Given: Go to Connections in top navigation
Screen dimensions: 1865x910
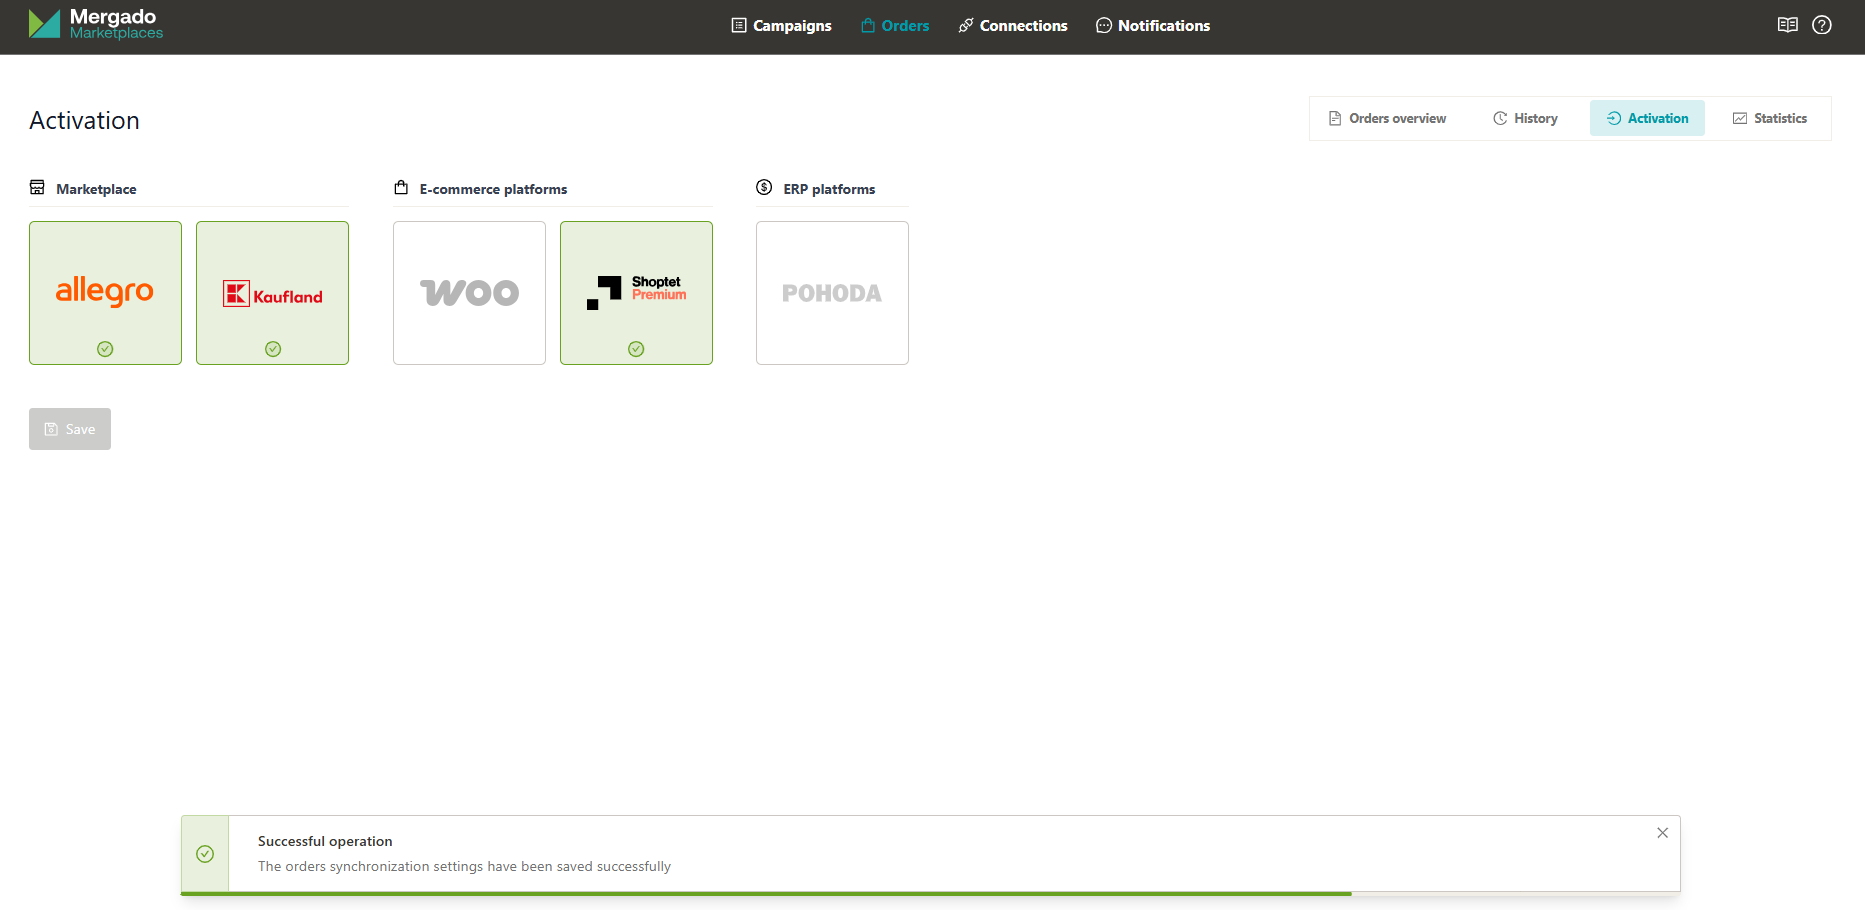Looking at the screenshot, I should pyautogui.click(x=1012, y=26).
